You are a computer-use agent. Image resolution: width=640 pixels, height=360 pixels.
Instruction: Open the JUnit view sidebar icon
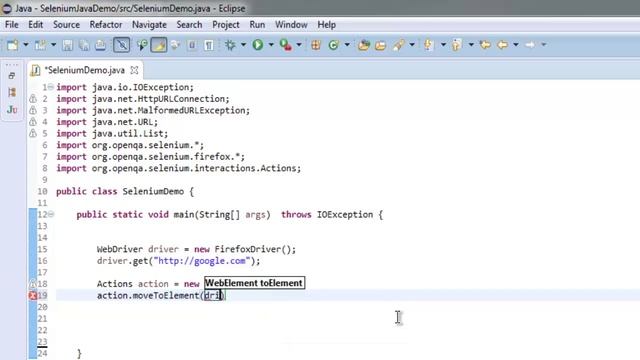coord(12,109)
